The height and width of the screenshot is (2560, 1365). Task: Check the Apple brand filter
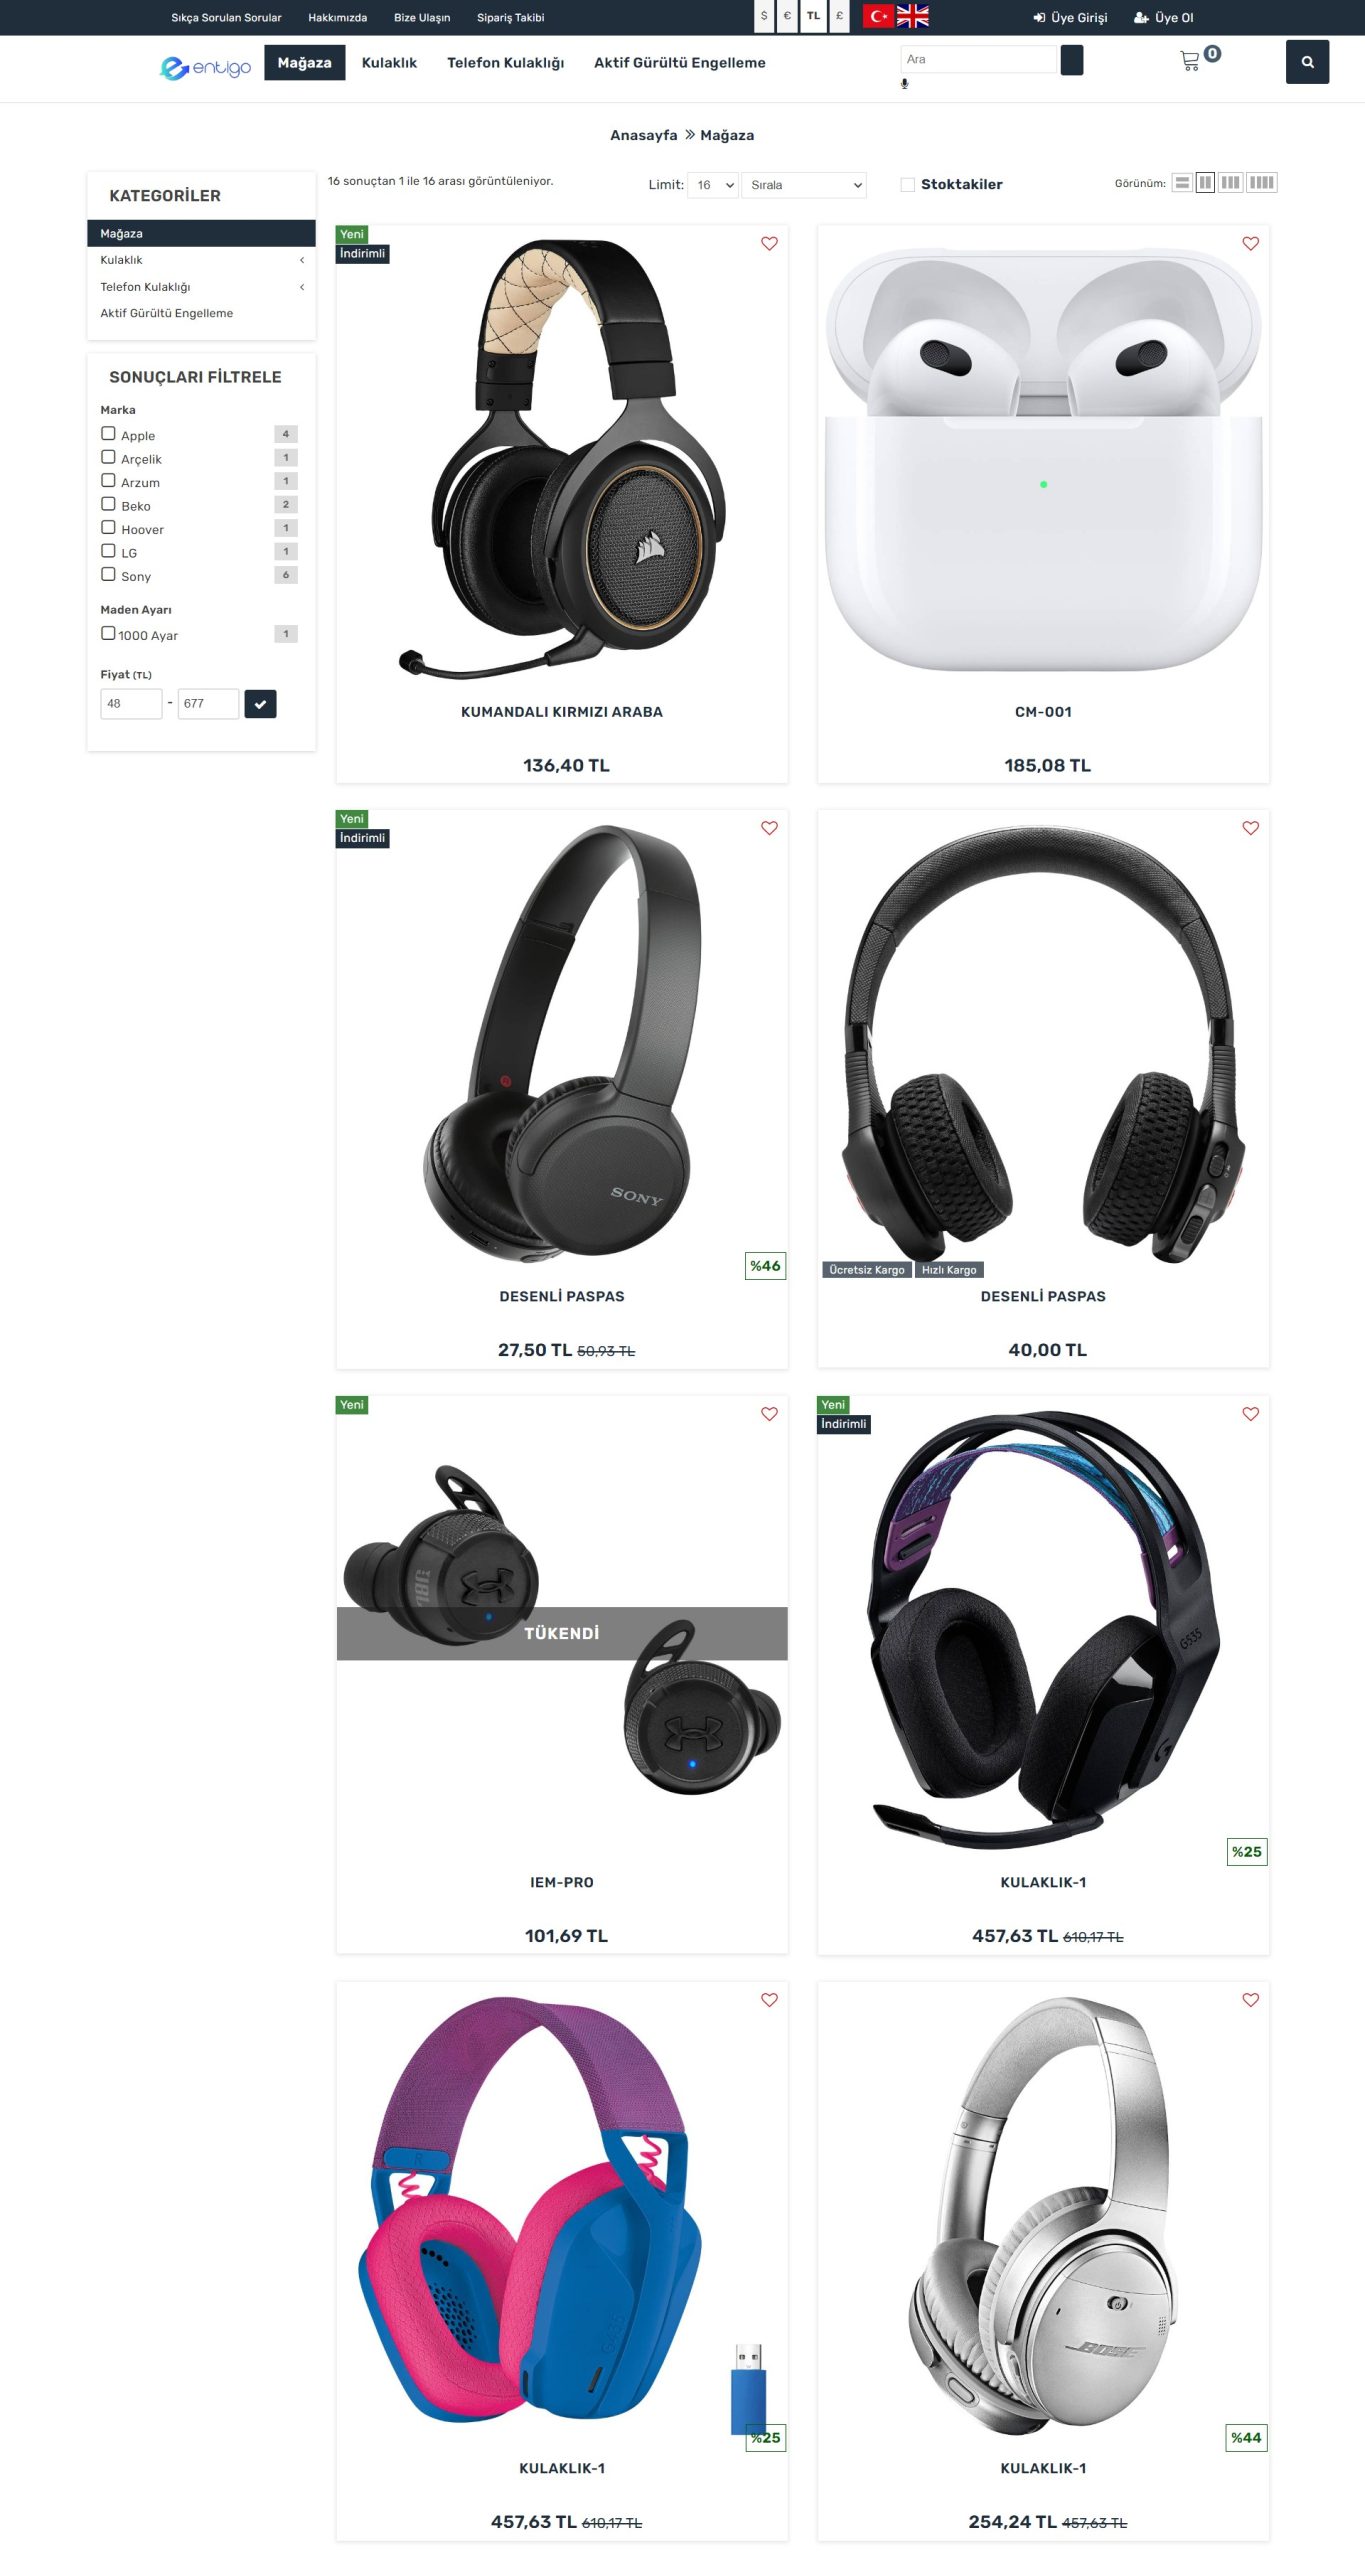pyautogui.click(x=108, y=434)
